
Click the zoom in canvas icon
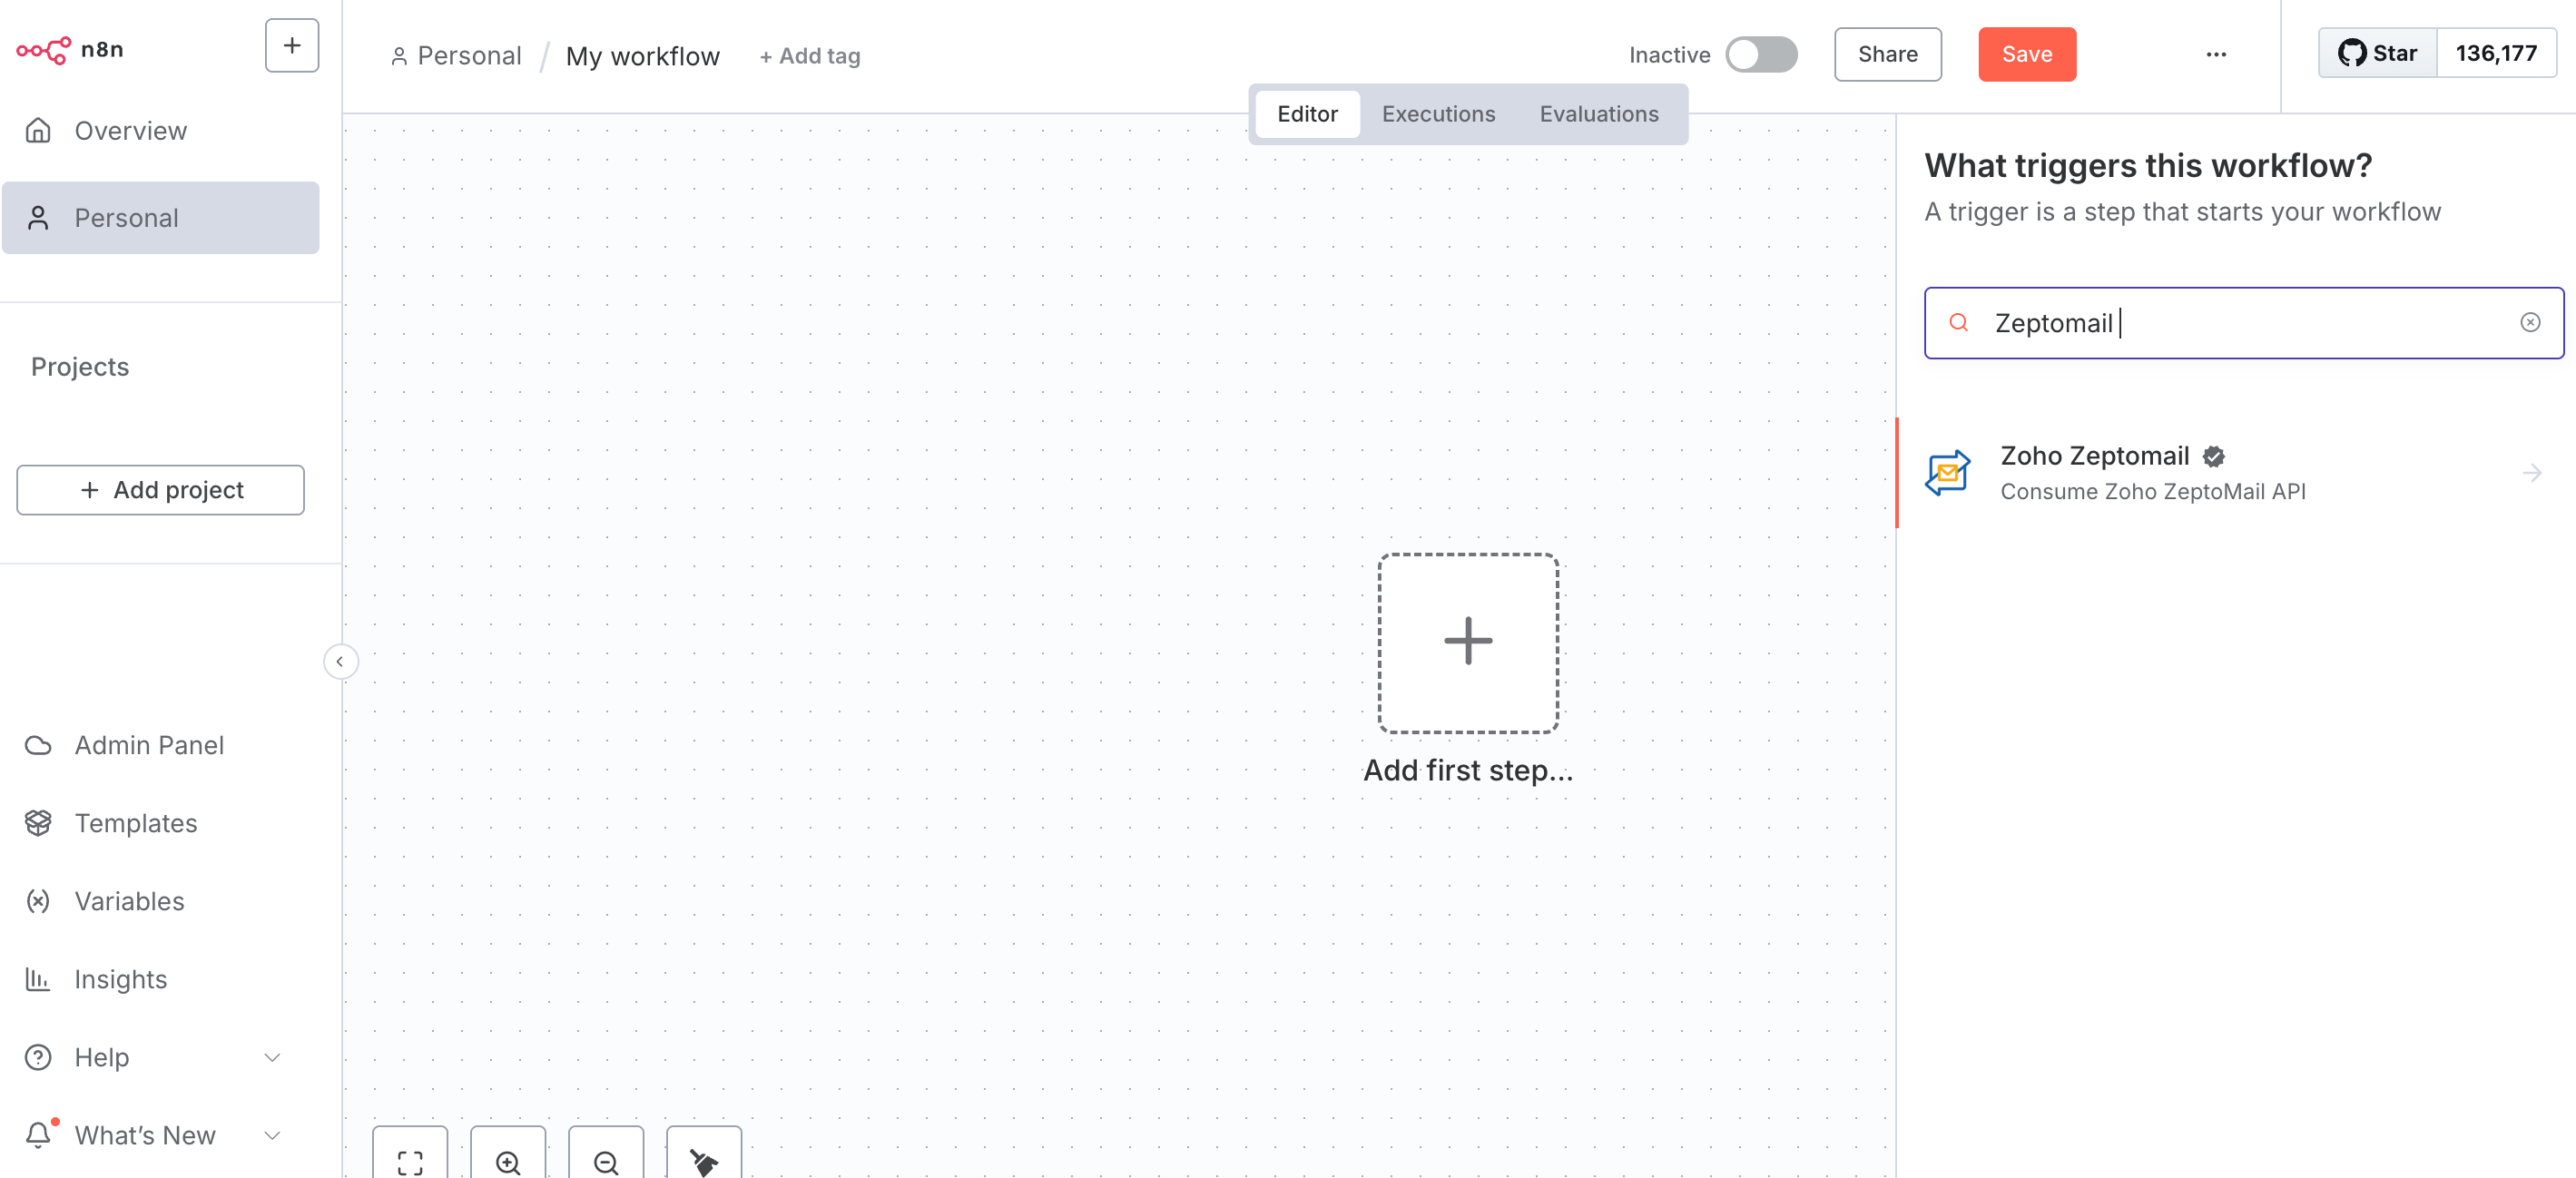508,1160
